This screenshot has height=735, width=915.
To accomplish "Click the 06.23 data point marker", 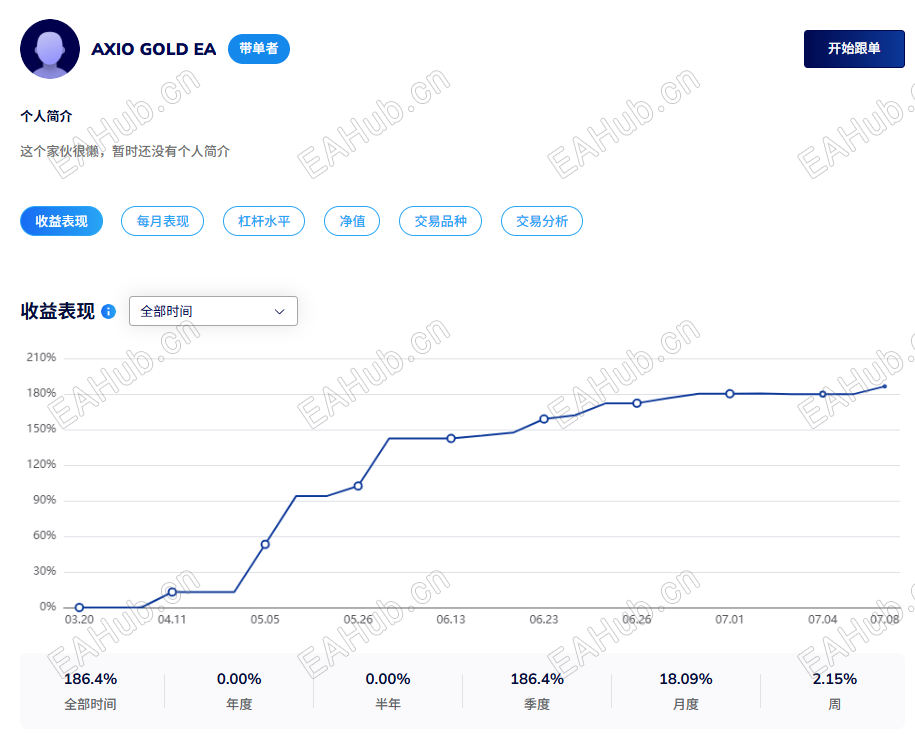I will 544,419.
